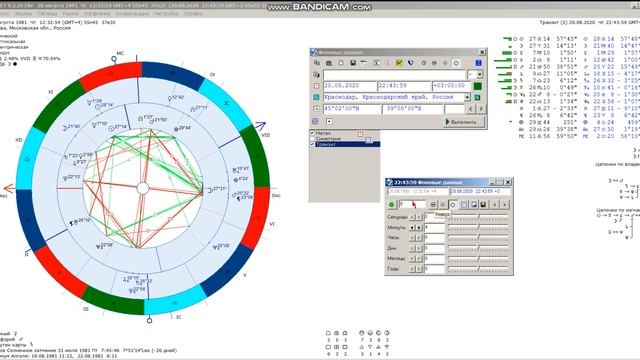Toggle the small dot box beside grid icon
Screen dimensions: 640x360
pyautogui.click(x=329, y=121)
